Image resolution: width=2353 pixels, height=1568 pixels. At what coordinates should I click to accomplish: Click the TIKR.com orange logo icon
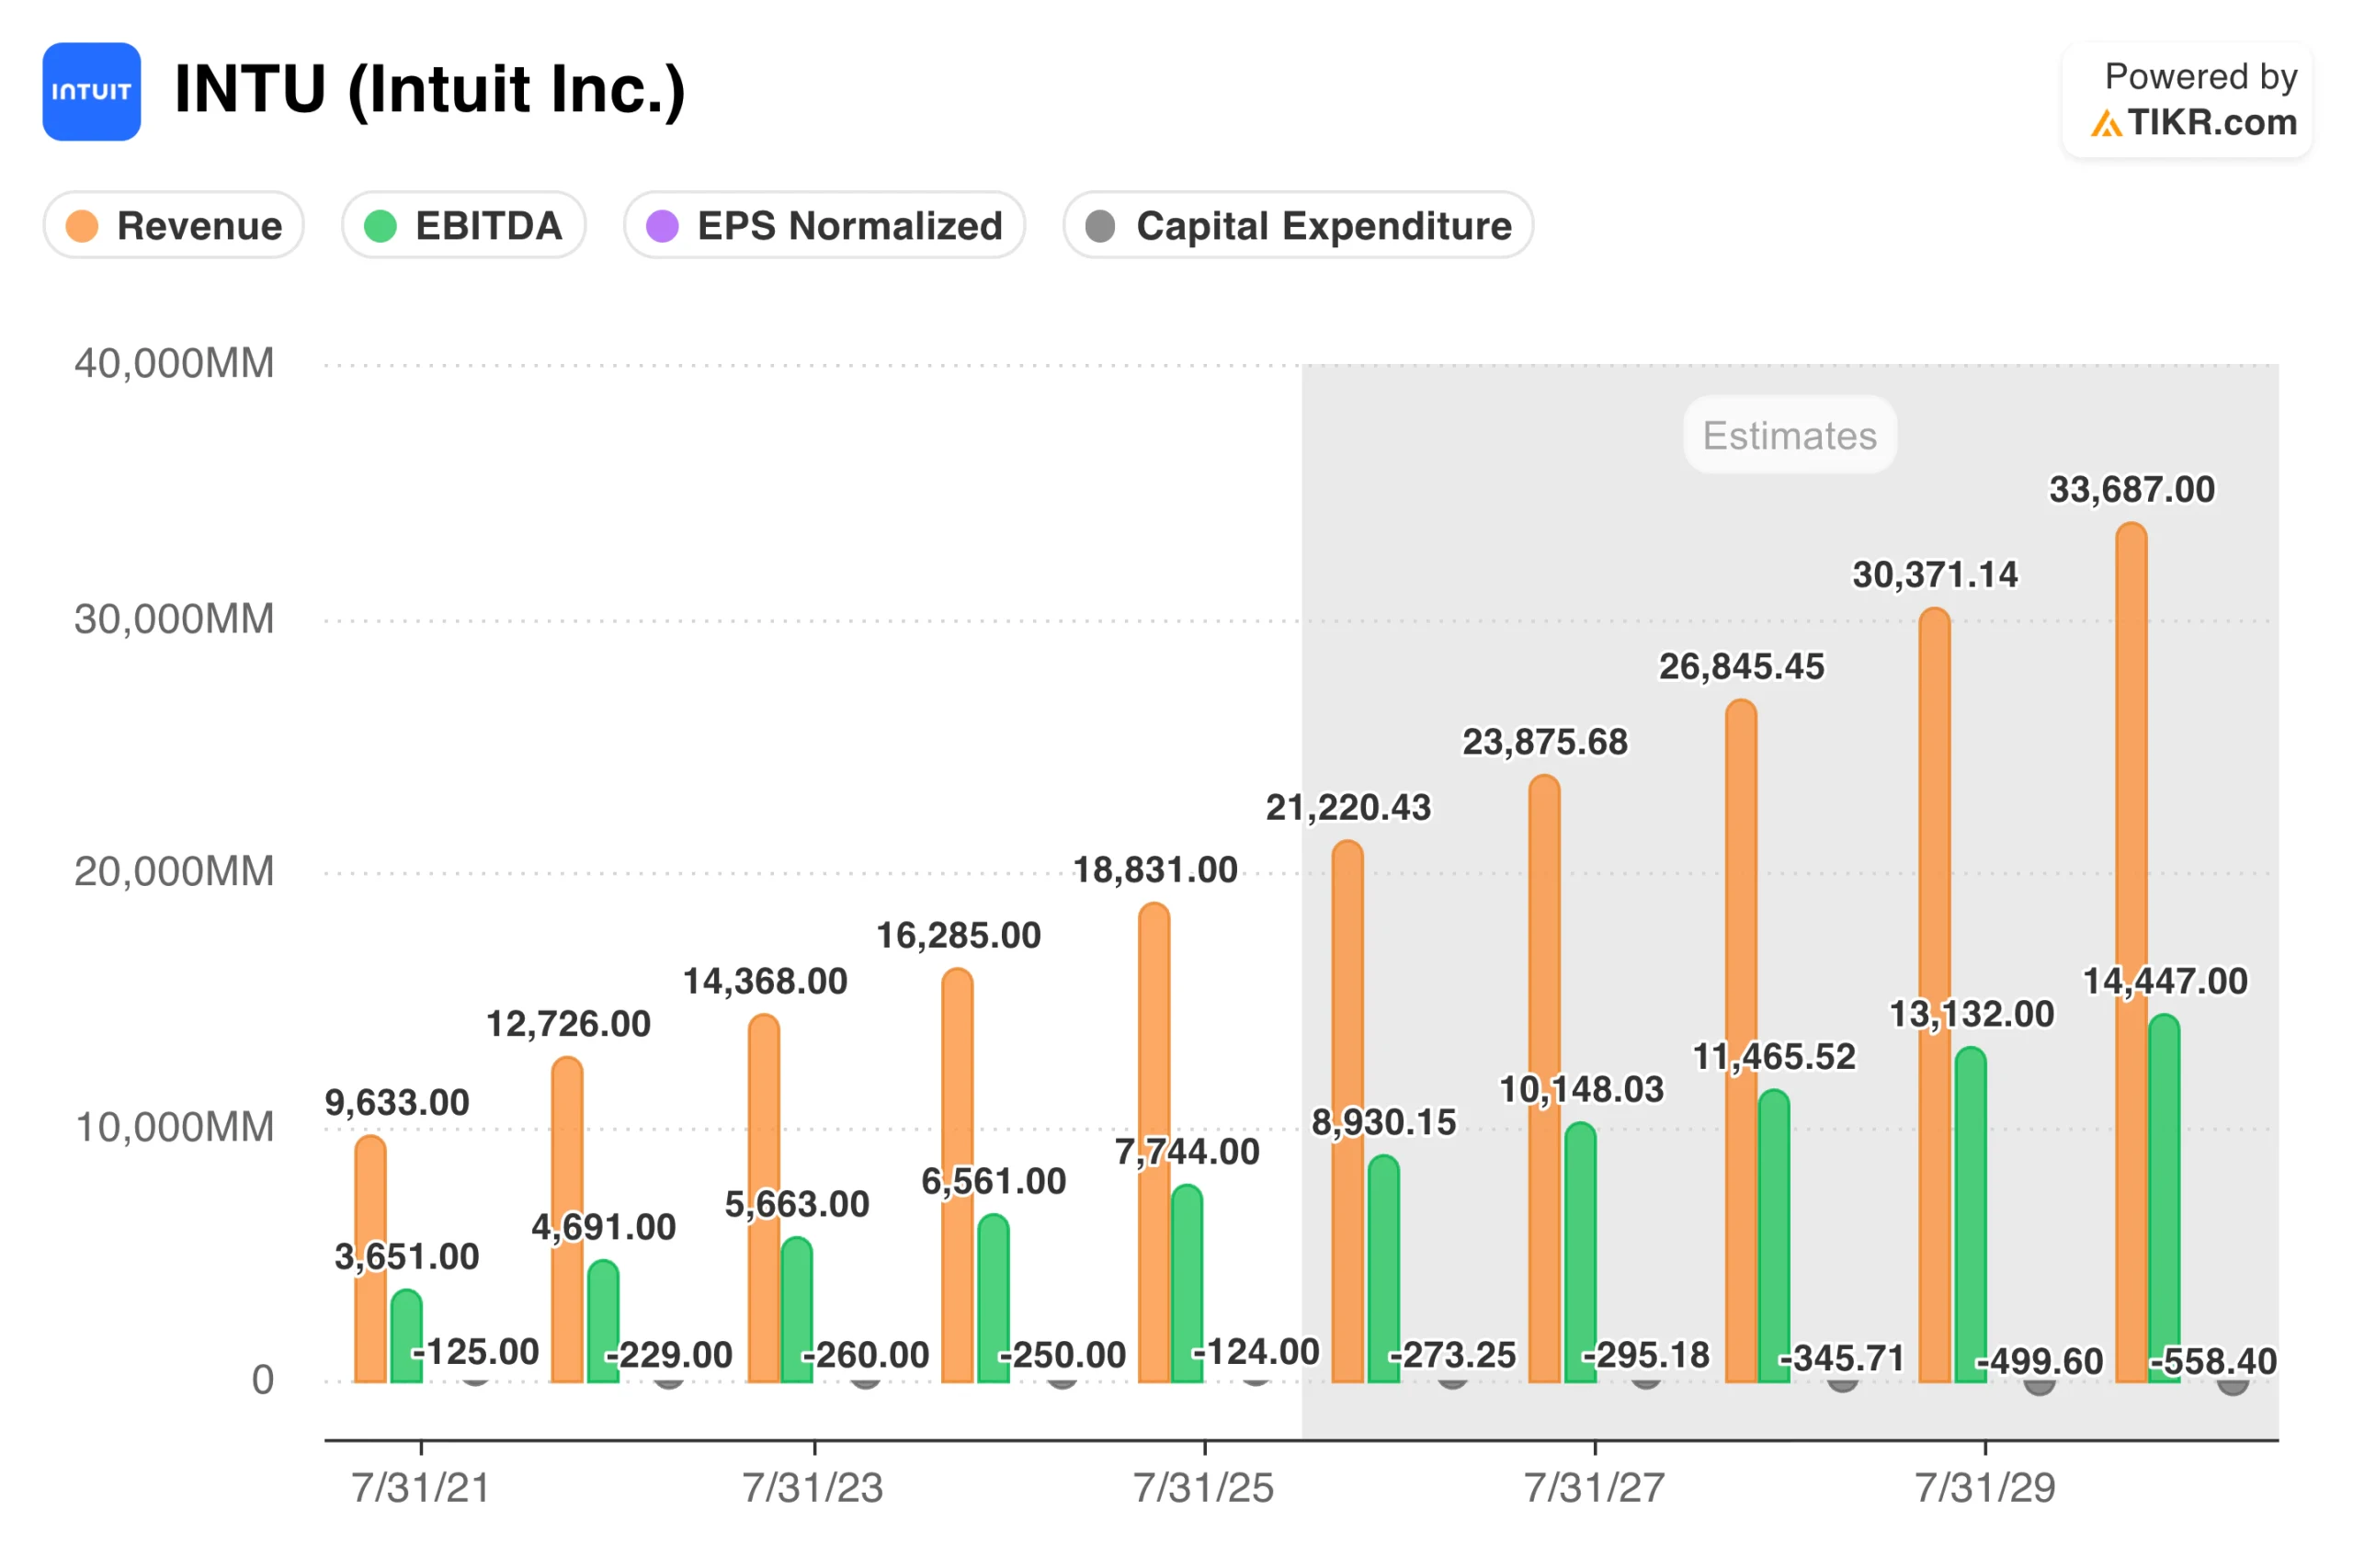[2107, 123]
